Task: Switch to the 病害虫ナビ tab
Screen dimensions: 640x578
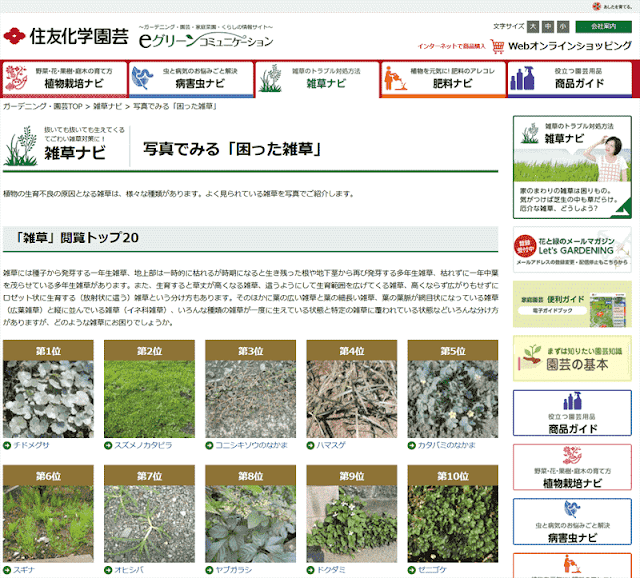Action: coord(191,79)
